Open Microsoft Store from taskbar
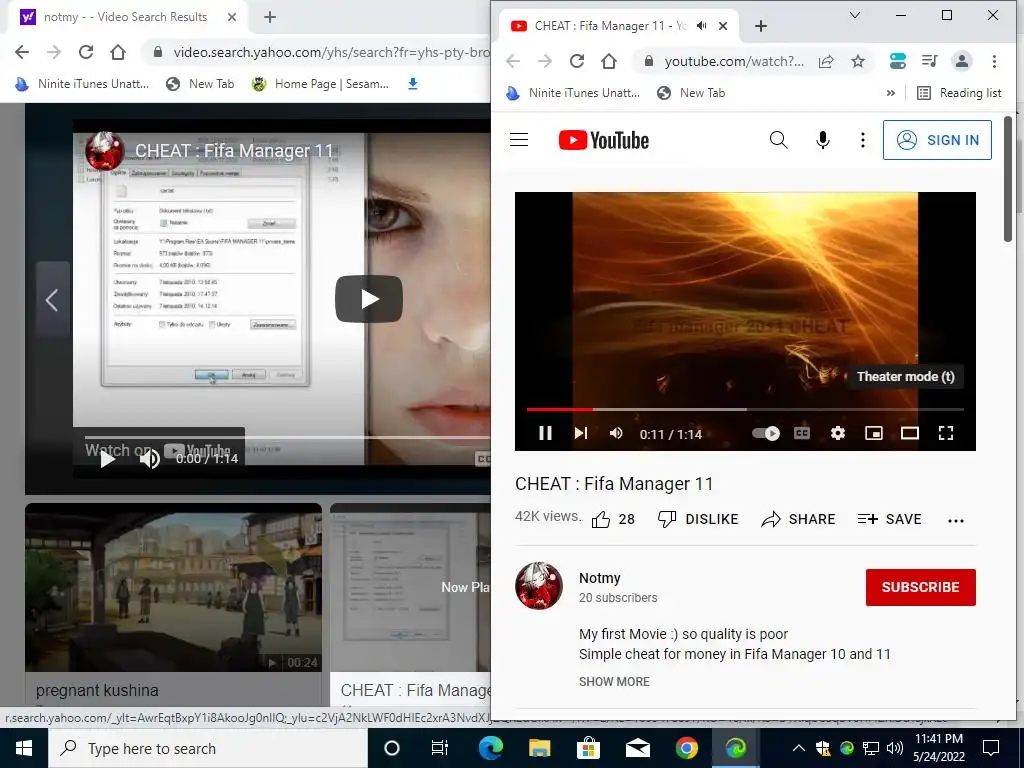This screenshot has height=768, width=1024. [588, 748]
